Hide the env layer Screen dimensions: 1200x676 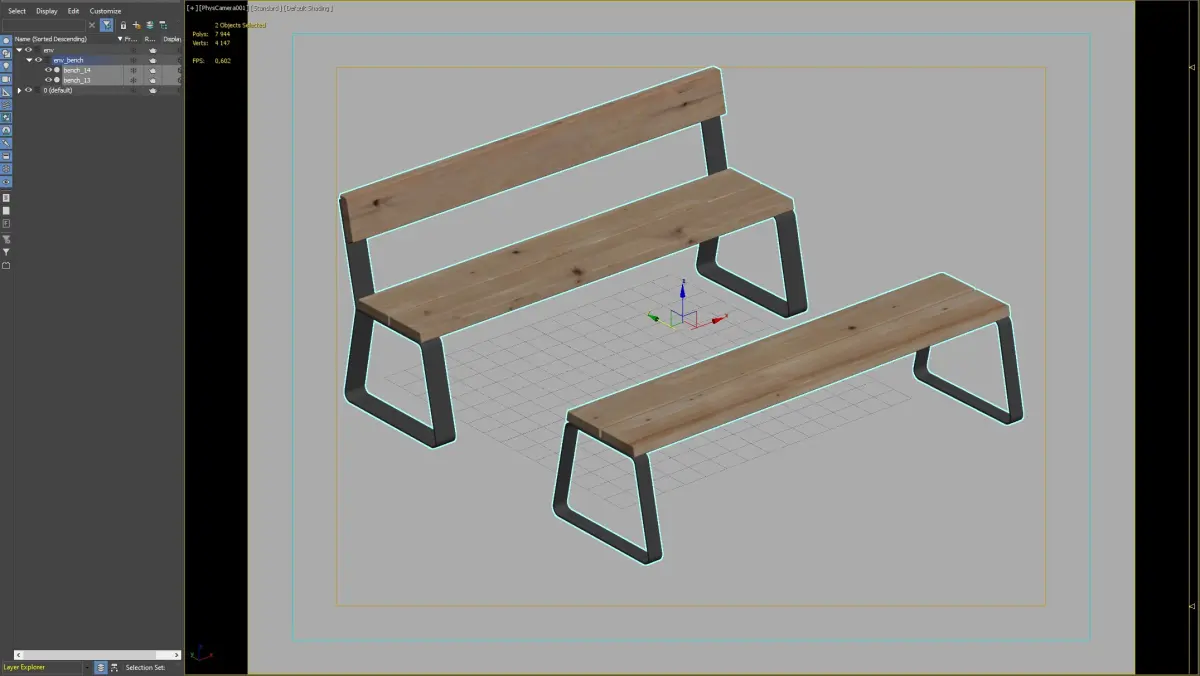tap(28, 50)
